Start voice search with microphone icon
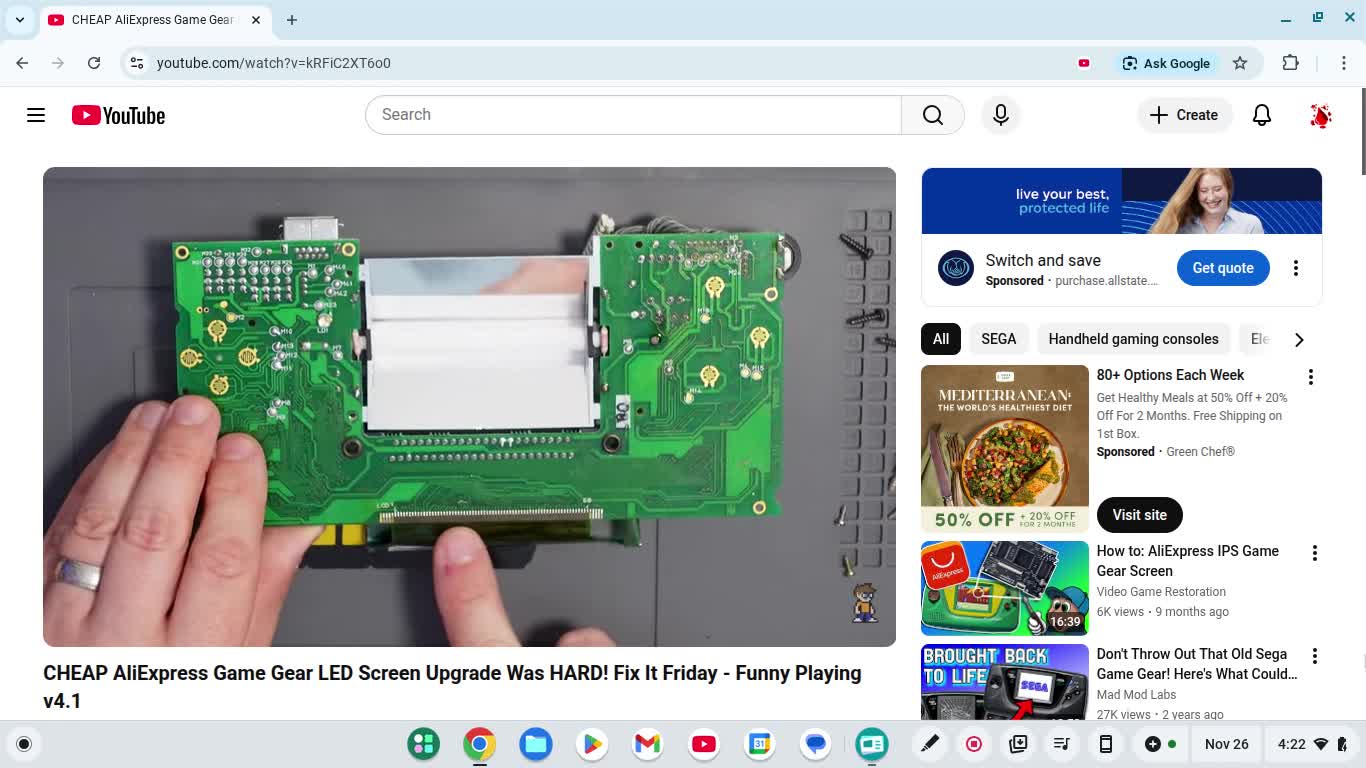1366x768 pixels. point(1000,115)
